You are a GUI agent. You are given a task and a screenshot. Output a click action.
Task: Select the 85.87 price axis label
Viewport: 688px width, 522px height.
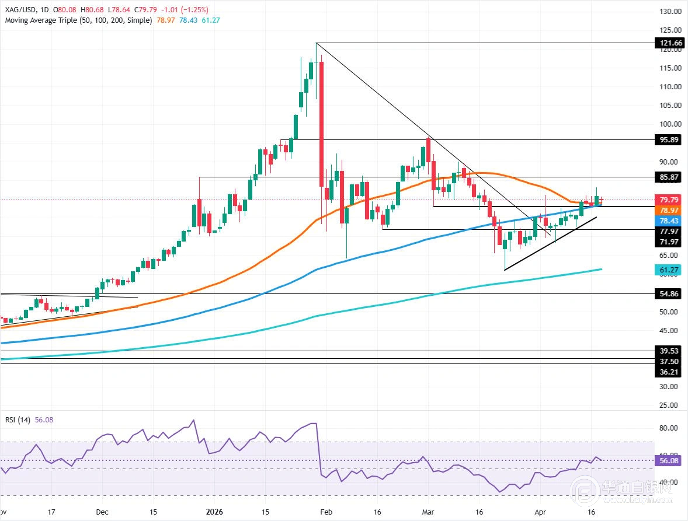[x=669, y=177]
